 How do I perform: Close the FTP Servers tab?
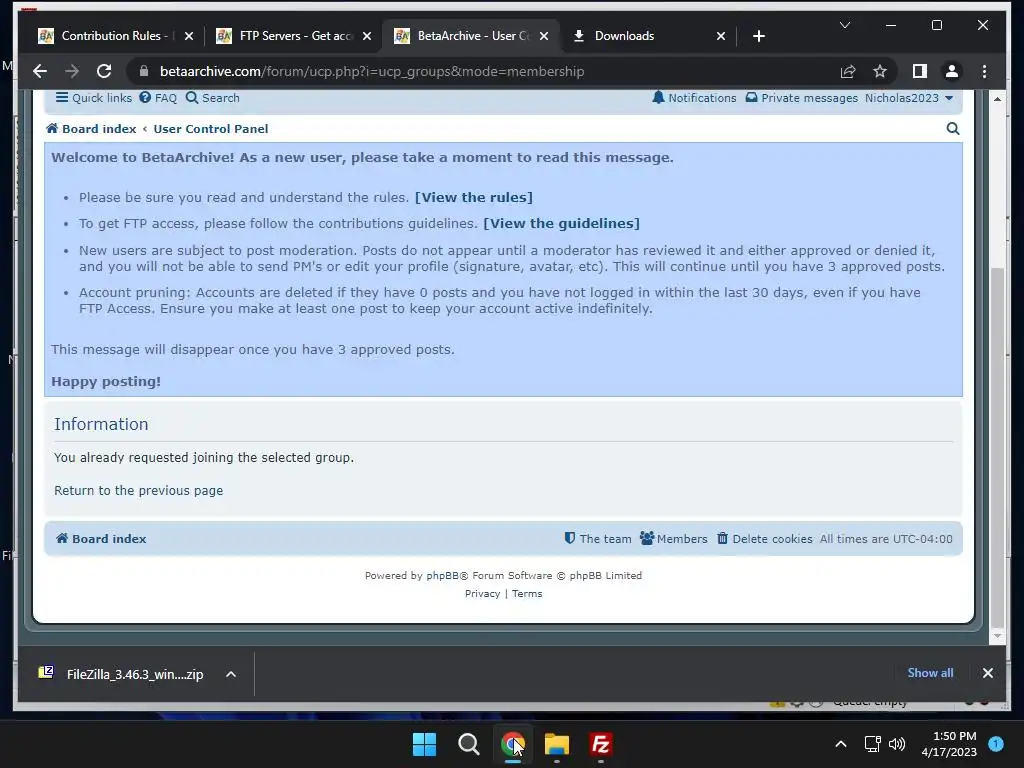click(x=367, y=36)
